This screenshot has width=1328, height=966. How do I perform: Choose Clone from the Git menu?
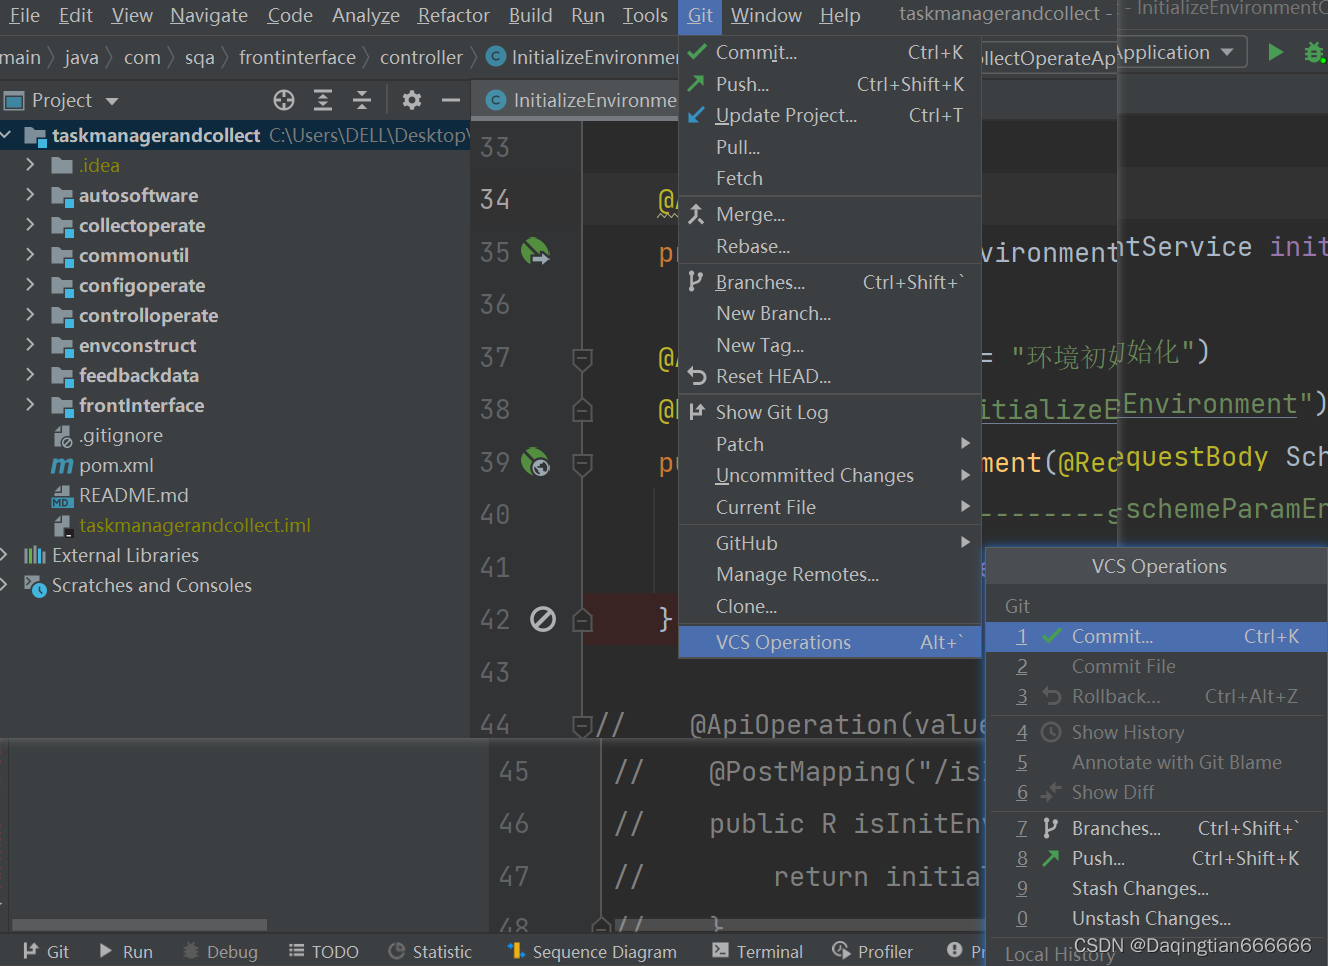coord(745,606)
